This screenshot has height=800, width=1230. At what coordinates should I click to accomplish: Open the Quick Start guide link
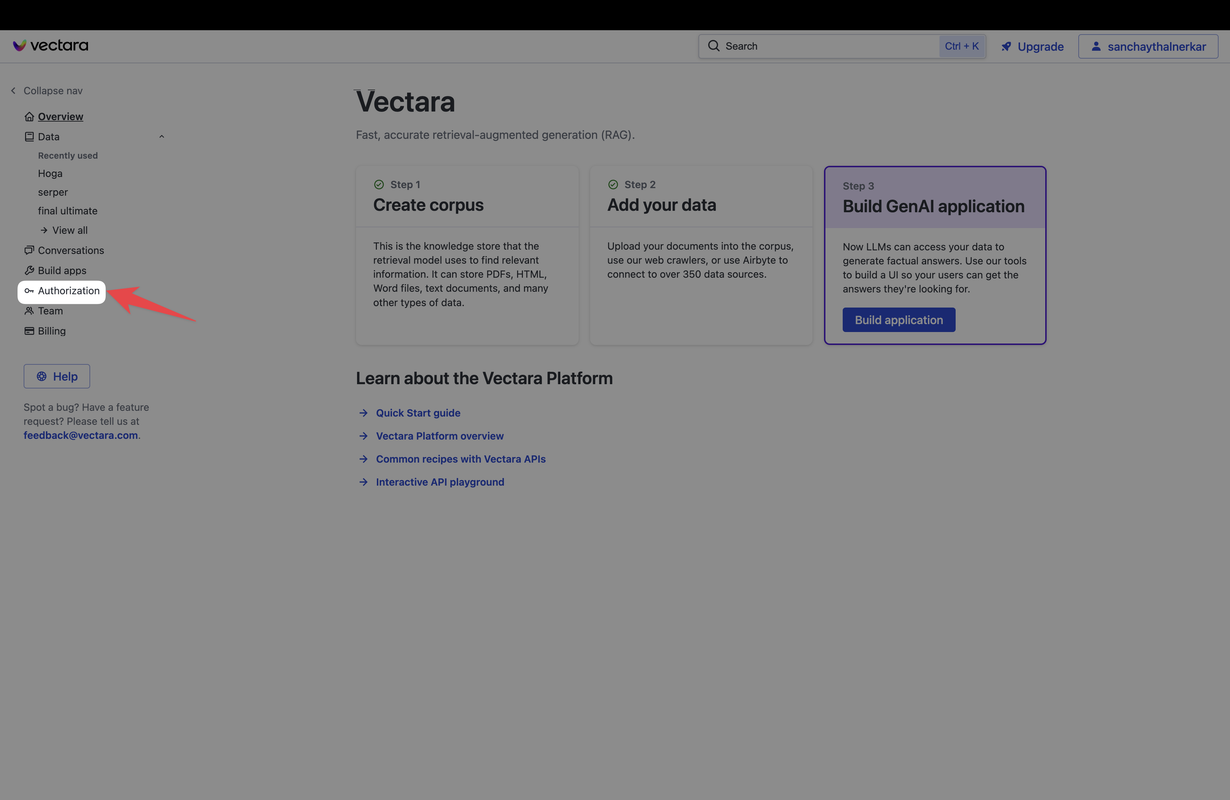coord(418,413)
